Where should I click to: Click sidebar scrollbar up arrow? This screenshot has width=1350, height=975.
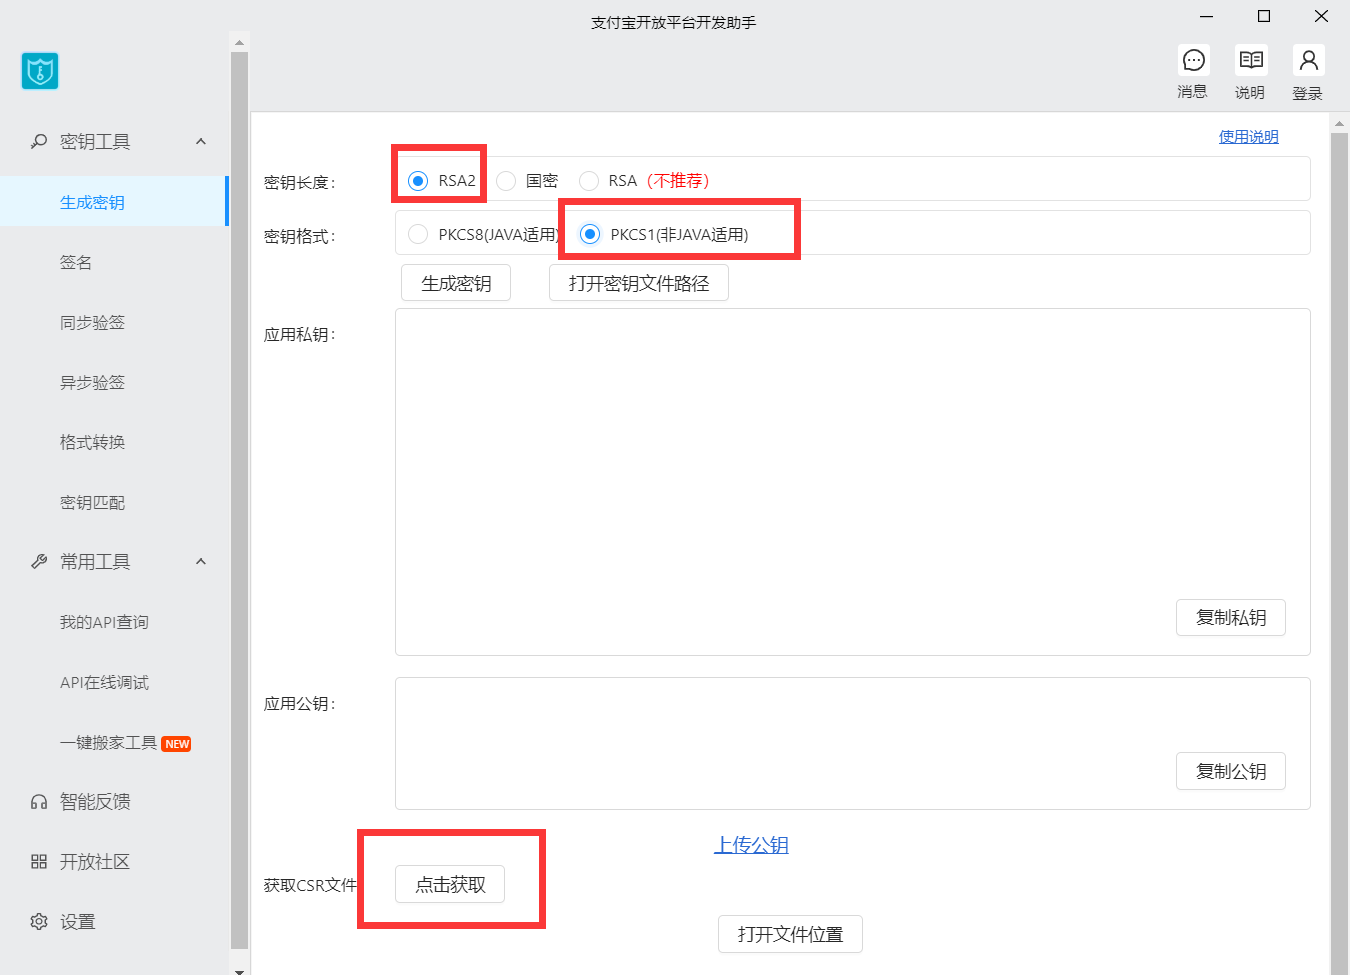pyautogui.click(x=239, y=42)
